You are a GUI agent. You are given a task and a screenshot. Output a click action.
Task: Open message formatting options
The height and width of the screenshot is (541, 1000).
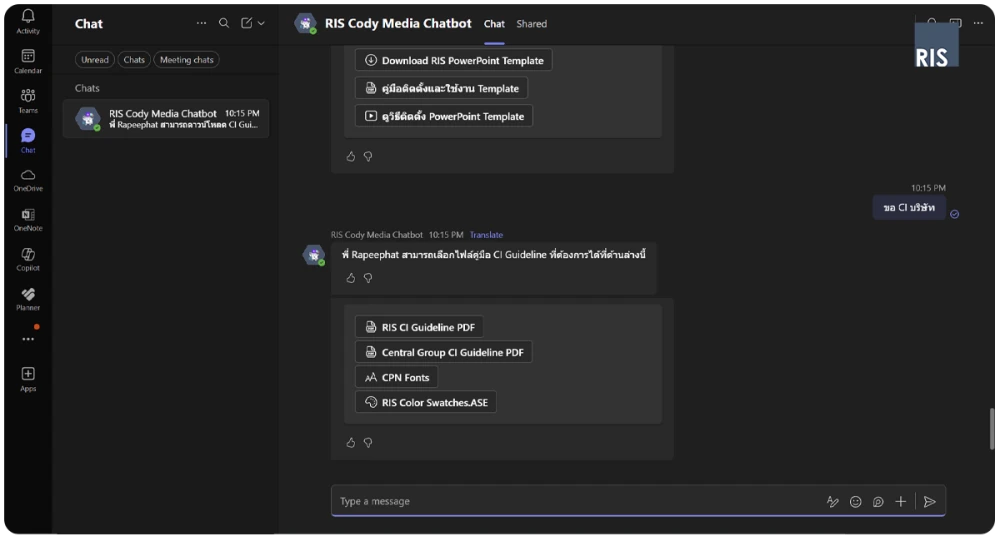click(832, 501)
